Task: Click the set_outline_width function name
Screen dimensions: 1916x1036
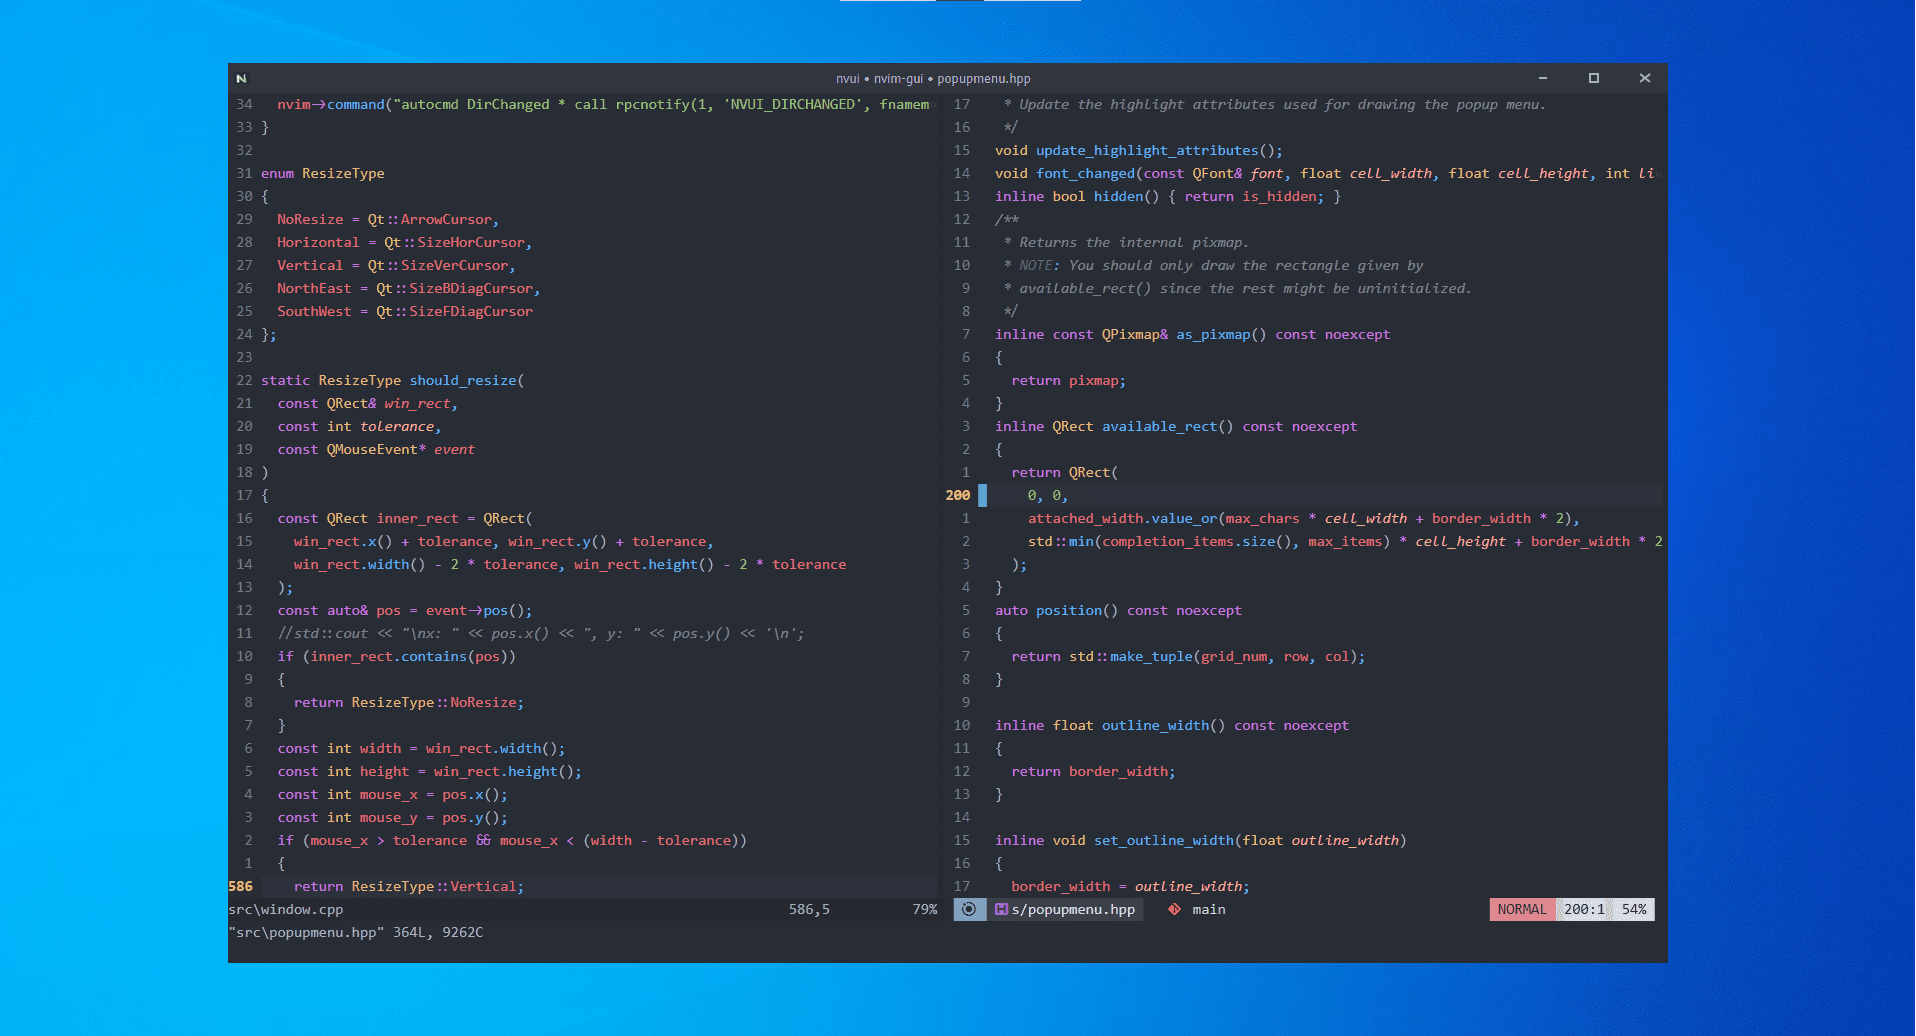Action: point(1164,840)
